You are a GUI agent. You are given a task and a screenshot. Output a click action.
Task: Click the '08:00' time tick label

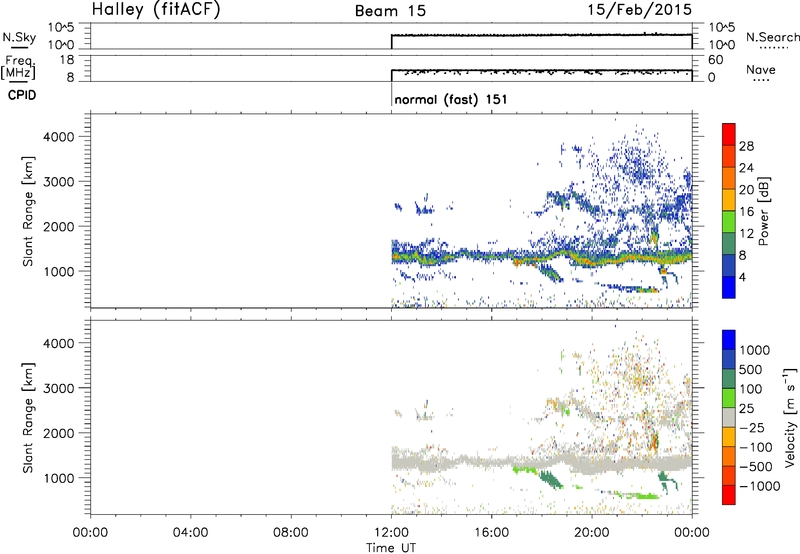click(x=291, y=533)
